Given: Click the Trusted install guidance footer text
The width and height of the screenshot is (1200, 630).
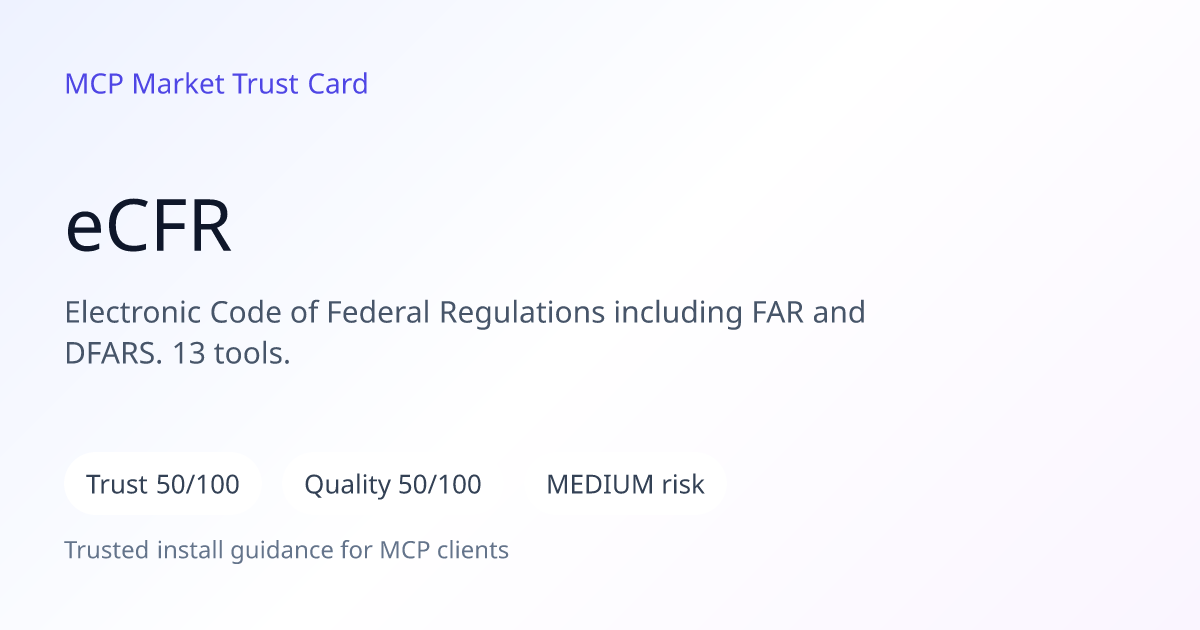Looking at the screenshot, I should click(287, 550).
